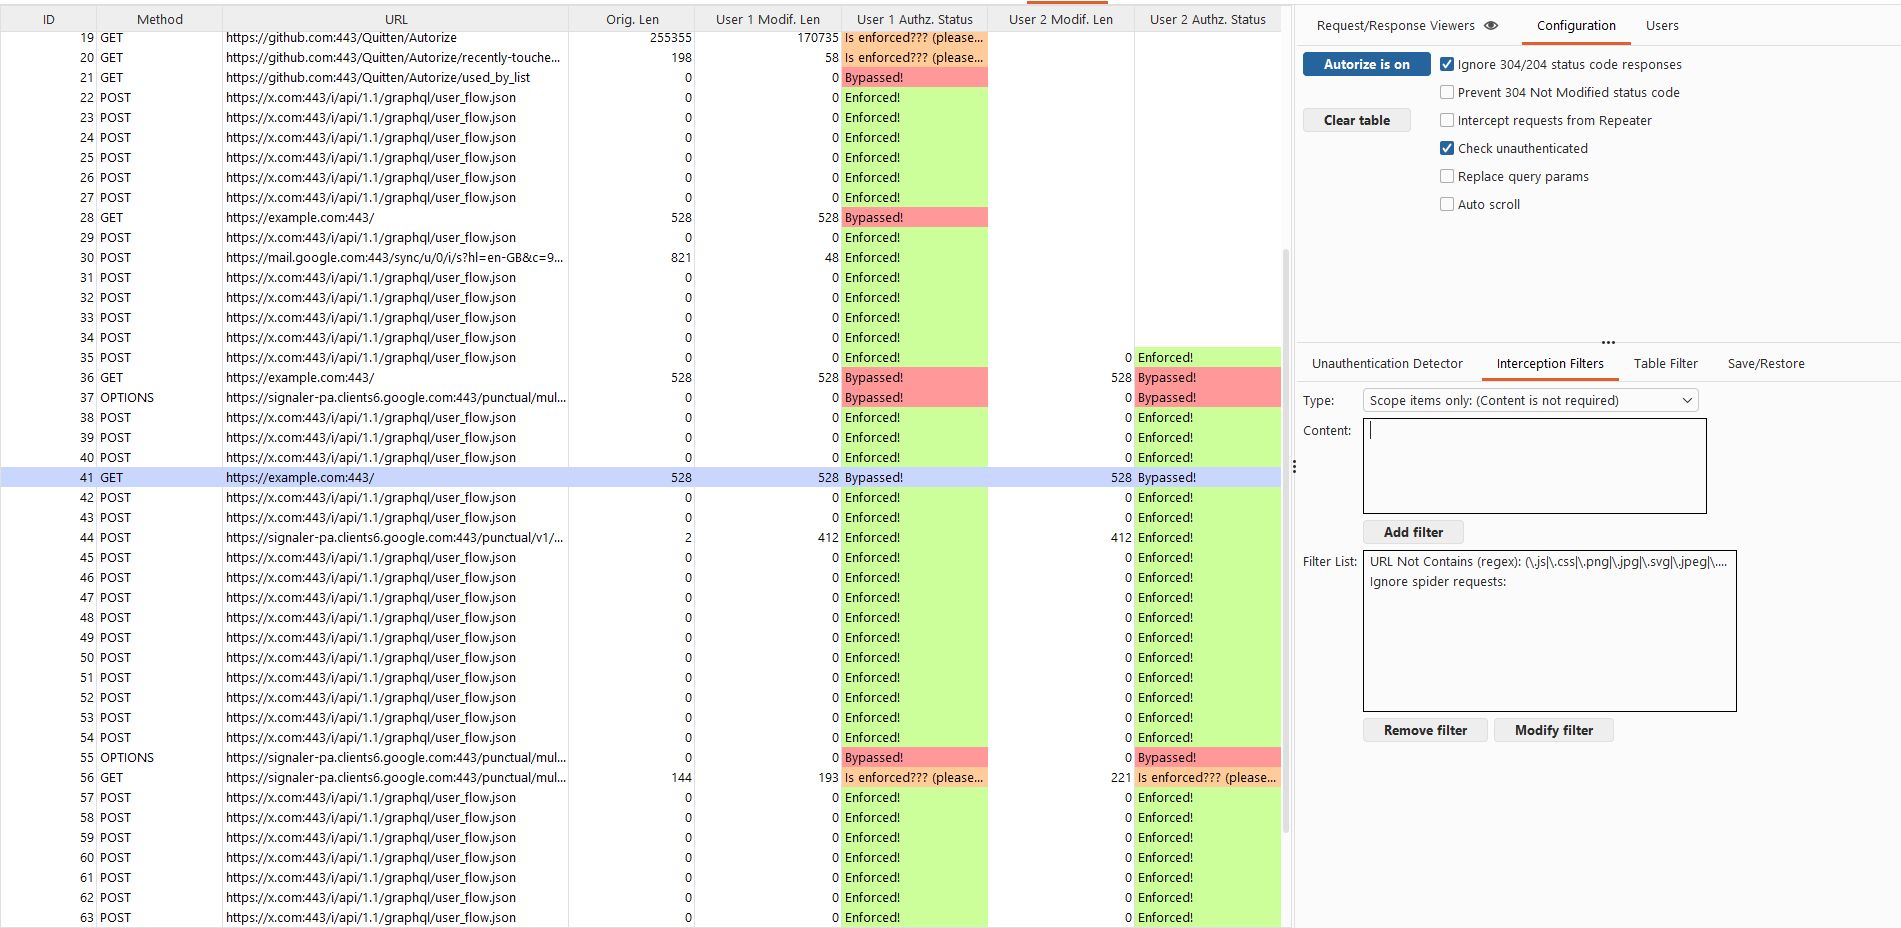The image size is (1901, 928).
Task: Turn off the Autorize is on button
Action: pos(1366,65)
